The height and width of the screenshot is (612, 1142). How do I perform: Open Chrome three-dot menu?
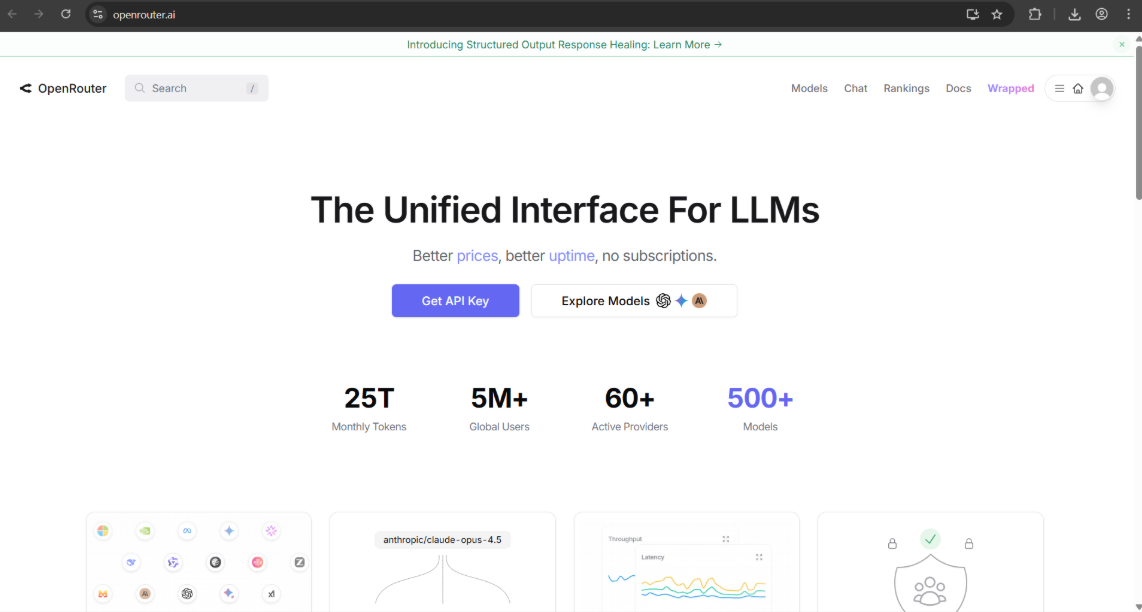(1128, 14)
